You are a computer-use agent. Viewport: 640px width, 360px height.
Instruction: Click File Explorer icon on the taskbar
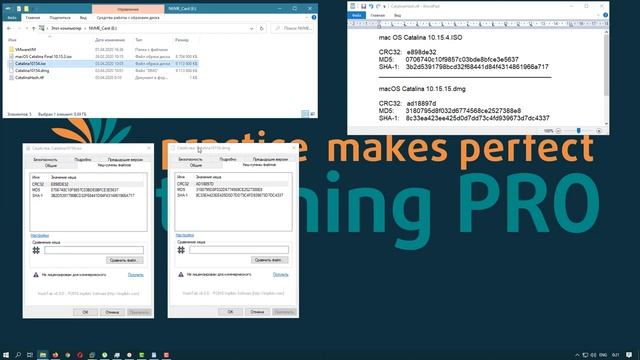coord(42,355)
